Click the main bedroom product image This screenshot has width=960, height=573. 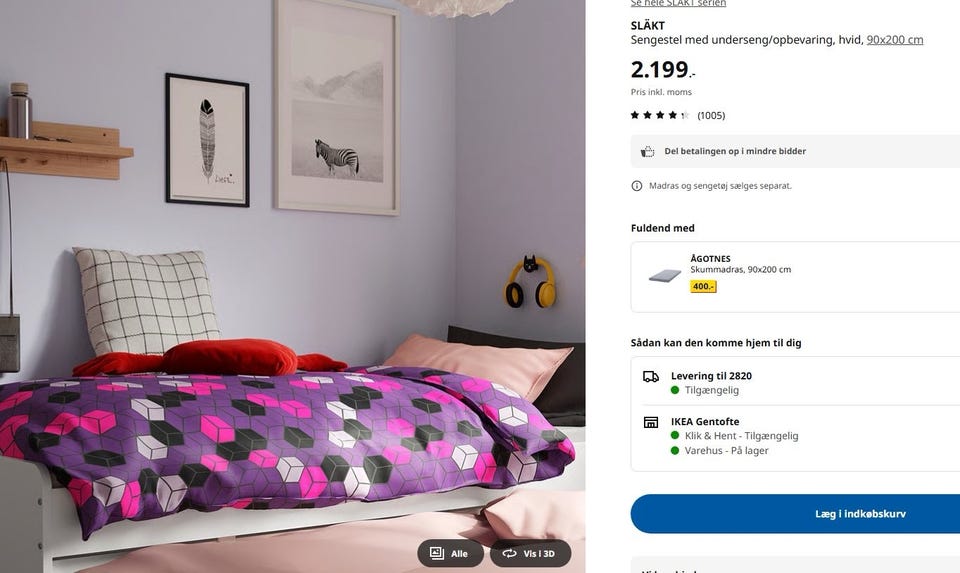[292, 286]
